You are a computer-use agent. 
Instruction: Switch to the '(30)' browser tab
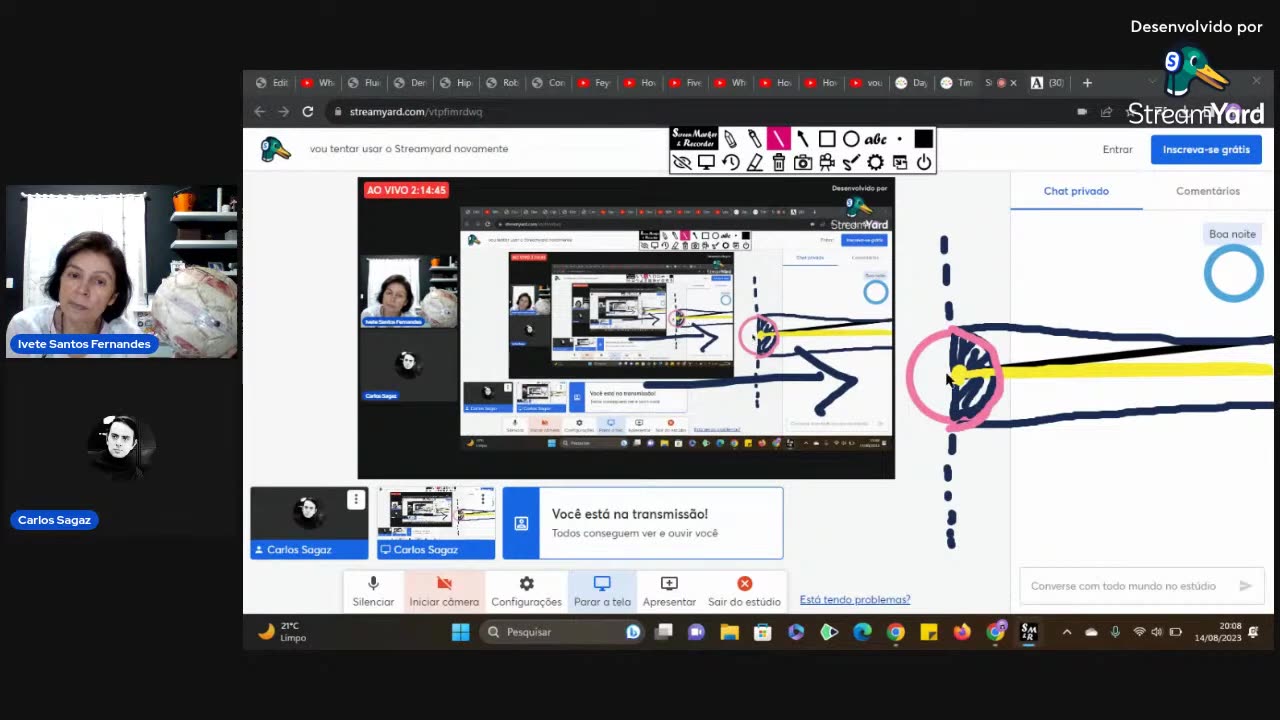tap(1048, 83)
